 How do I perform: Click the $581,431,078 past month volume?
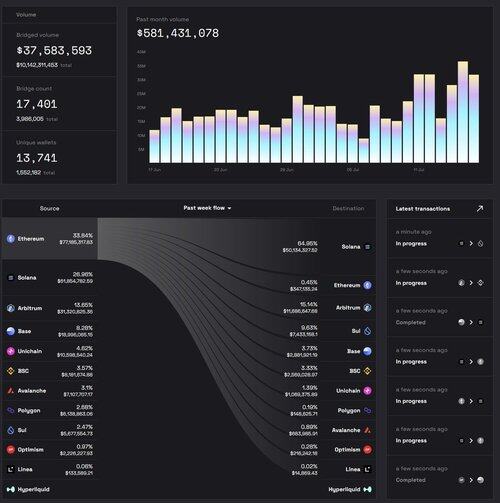(x=178, y=33)
